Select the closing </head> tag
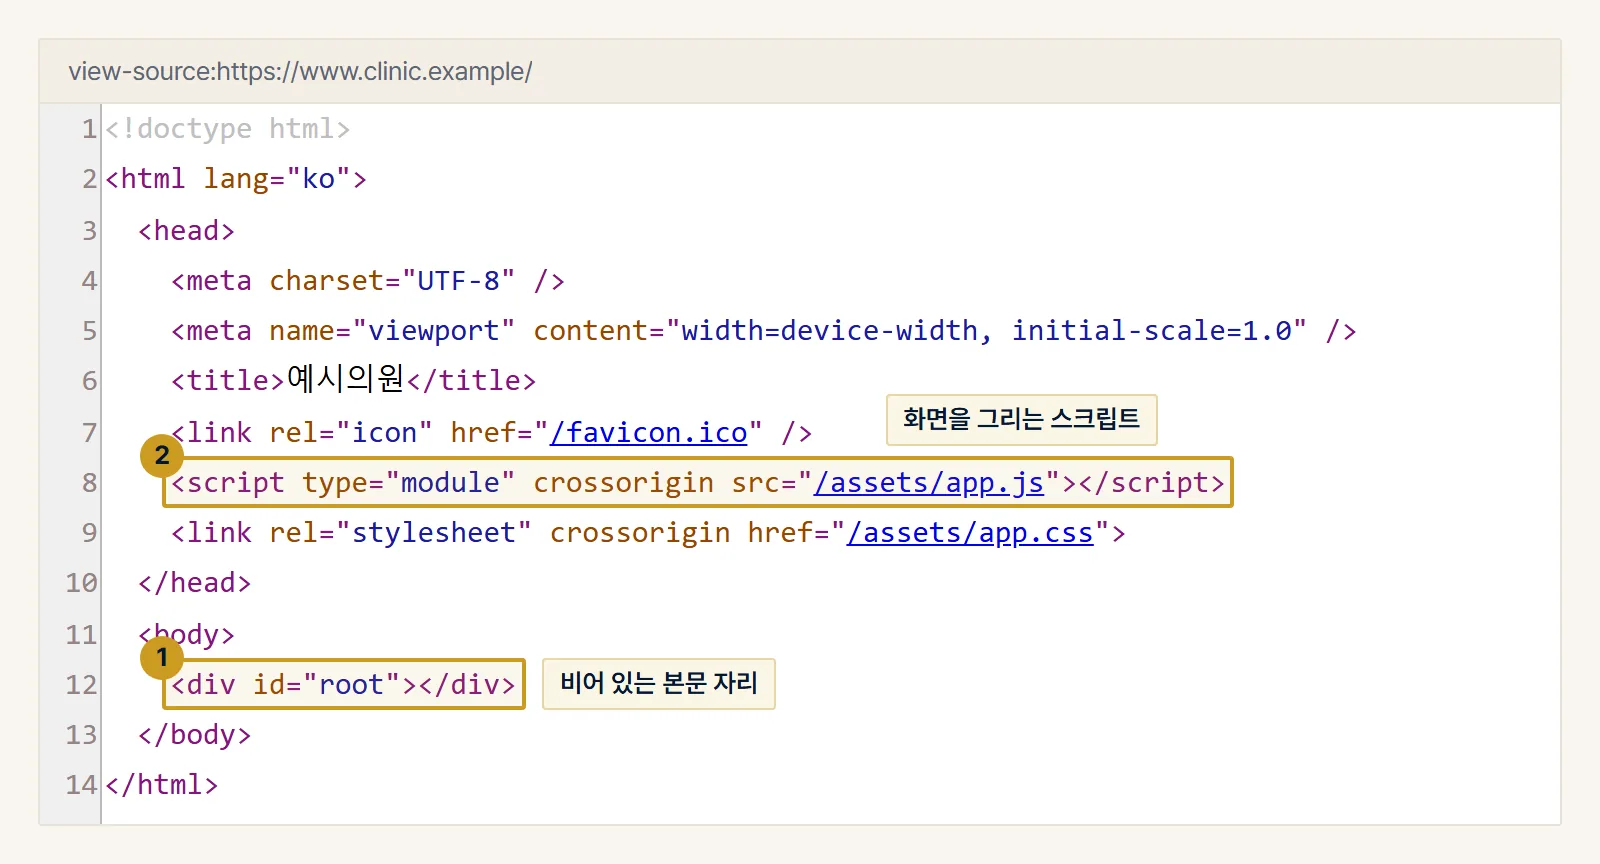Image resolution: width=1600 pixels, height=864 pixels. pos(195,583)
